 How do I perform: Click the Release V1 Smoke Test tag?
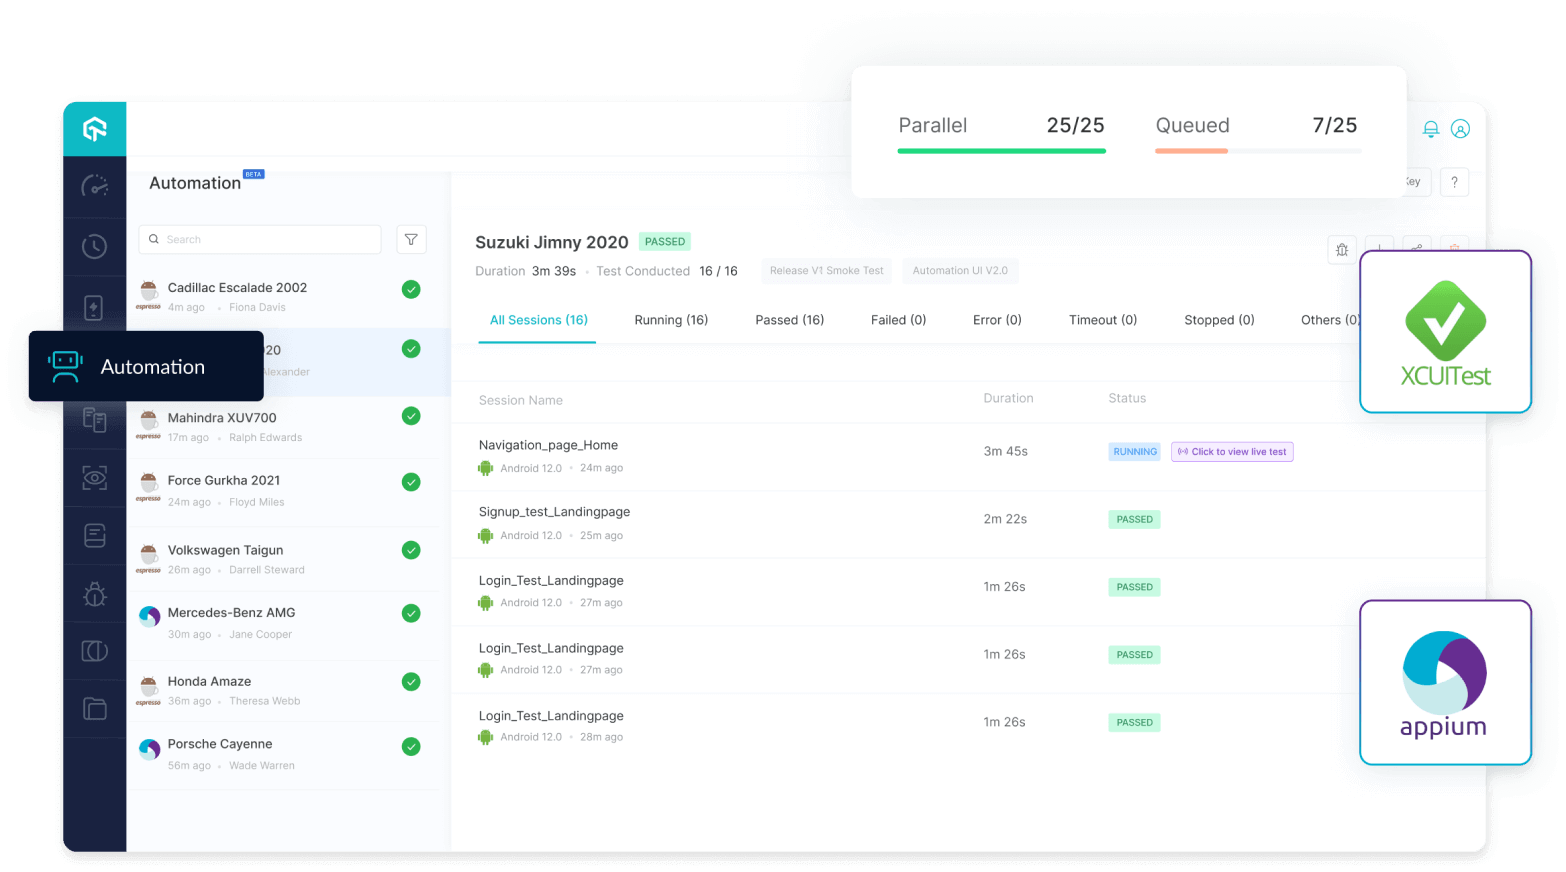[826, 270]
